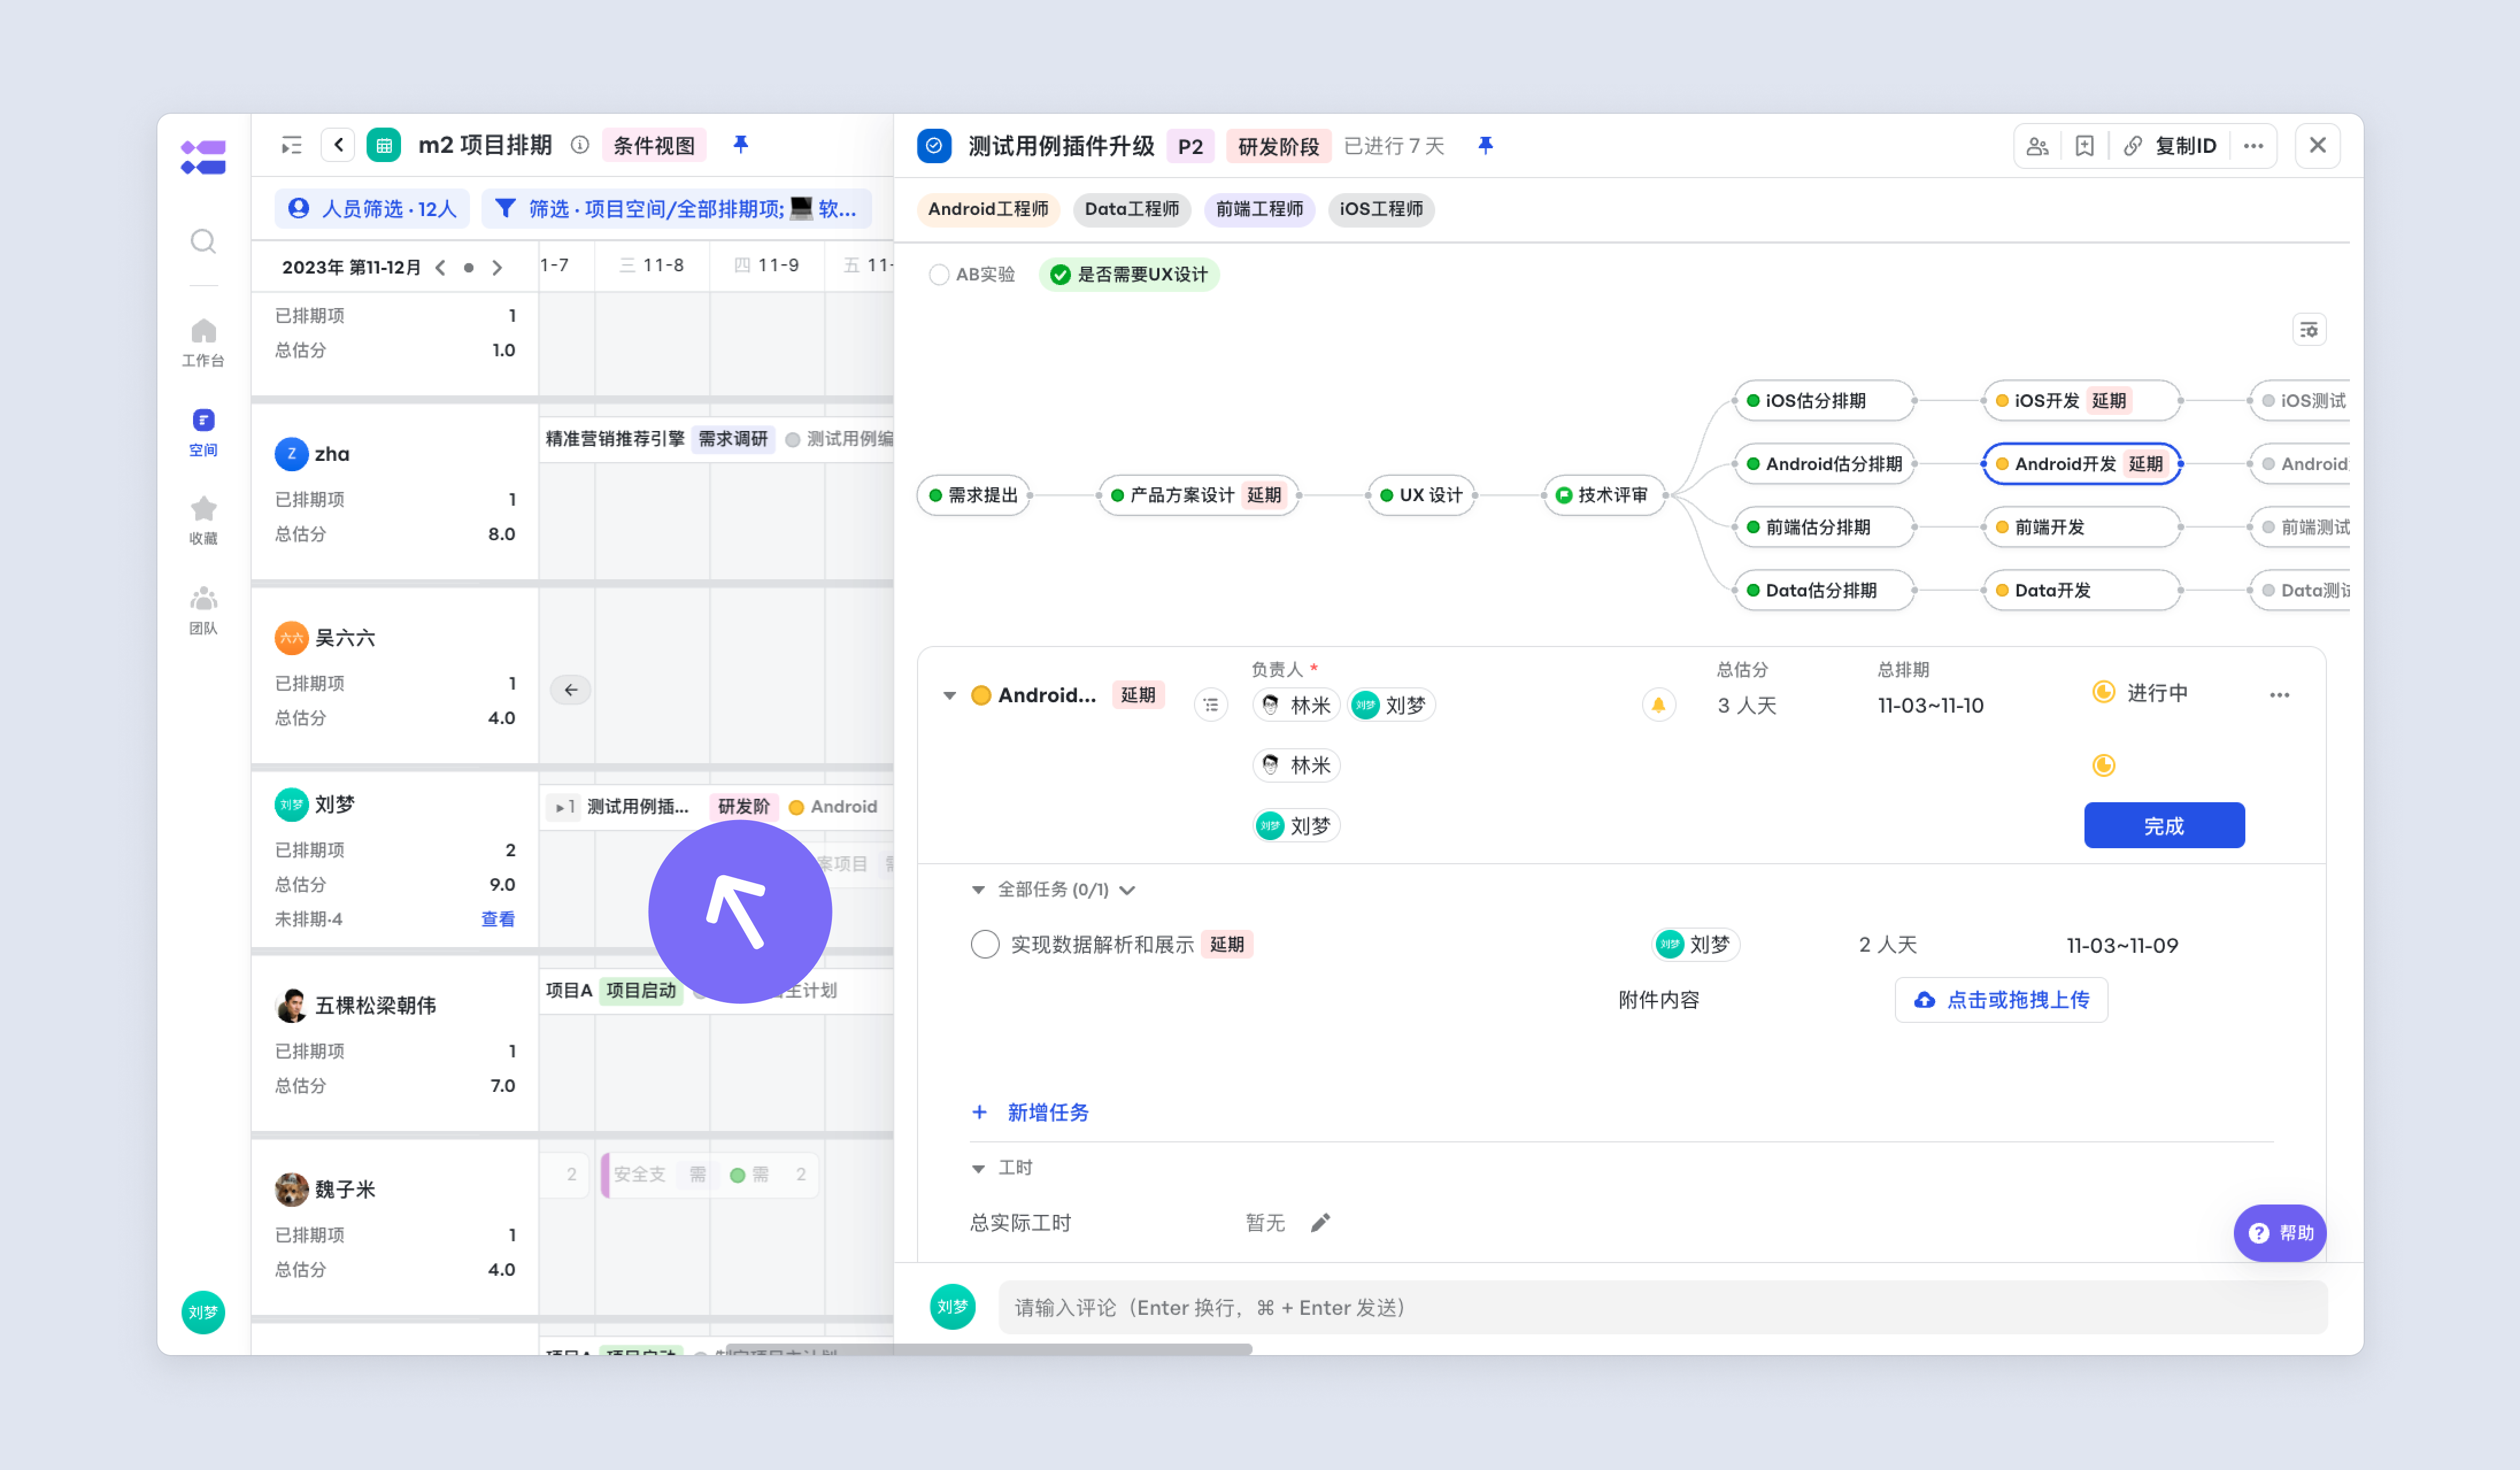Click the info icon beside m2 项目排期
The width and height of the screenshot is (2520, 1470).
coord(580,145)
